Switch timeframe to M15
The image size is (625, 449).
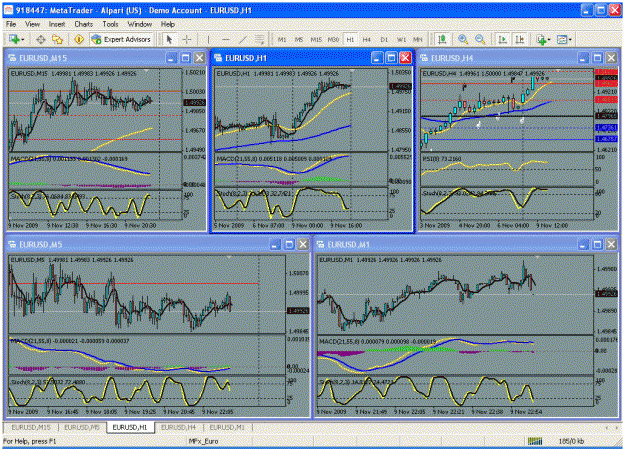tap(316, 39)
